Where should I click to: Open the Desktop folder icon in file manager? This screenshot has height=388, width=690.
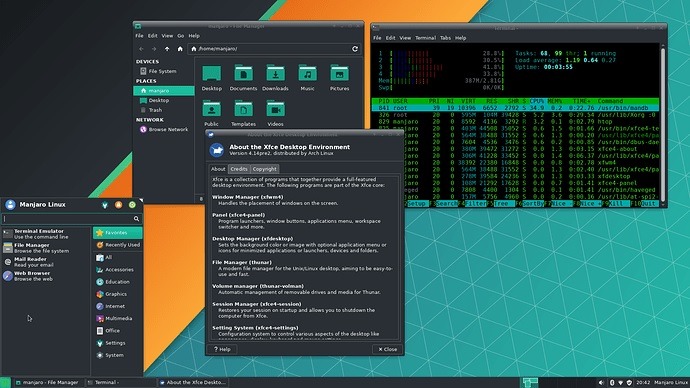pos(212,73)
